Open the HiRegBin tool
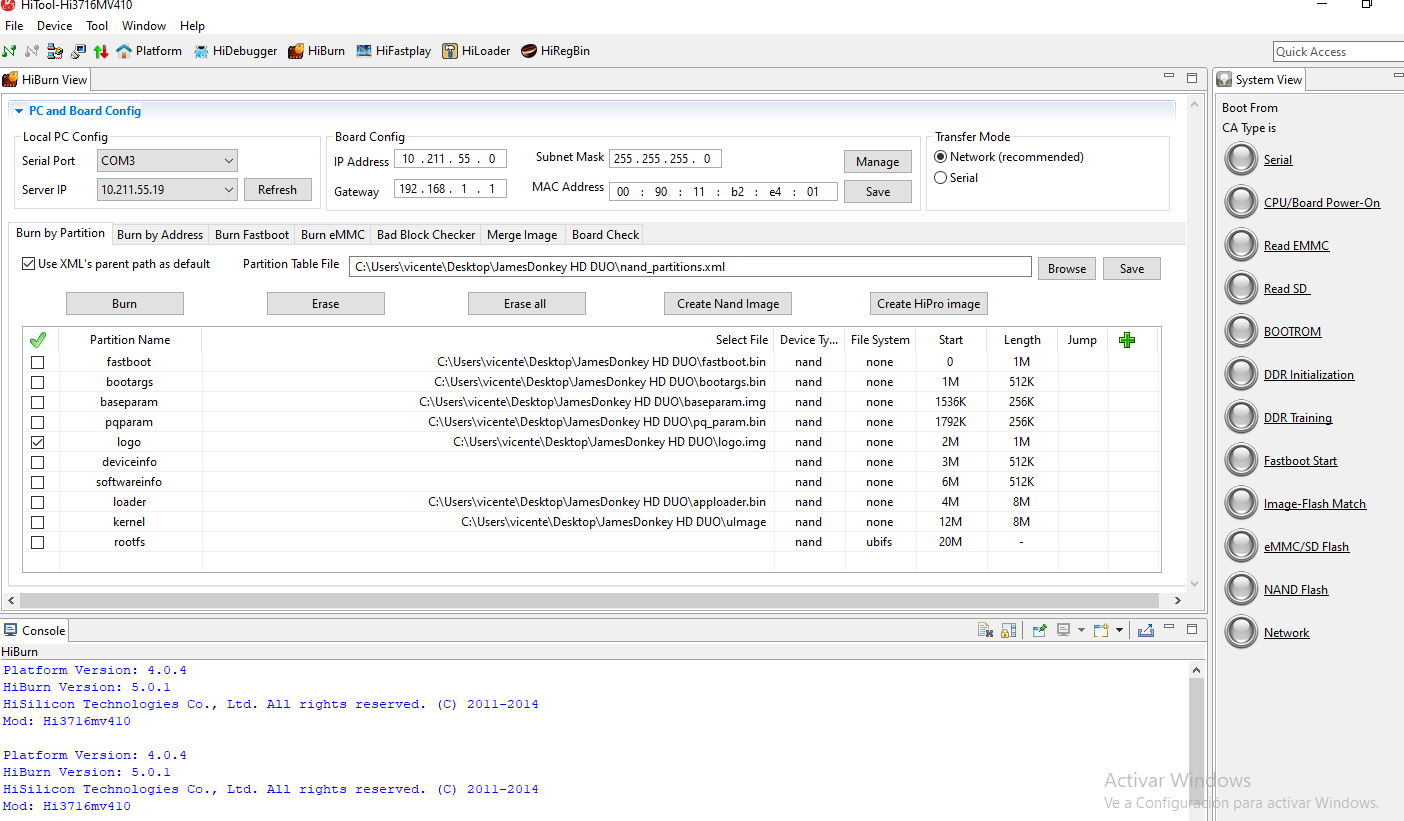The image size is (1404, 821). click(x=556, y=51)
